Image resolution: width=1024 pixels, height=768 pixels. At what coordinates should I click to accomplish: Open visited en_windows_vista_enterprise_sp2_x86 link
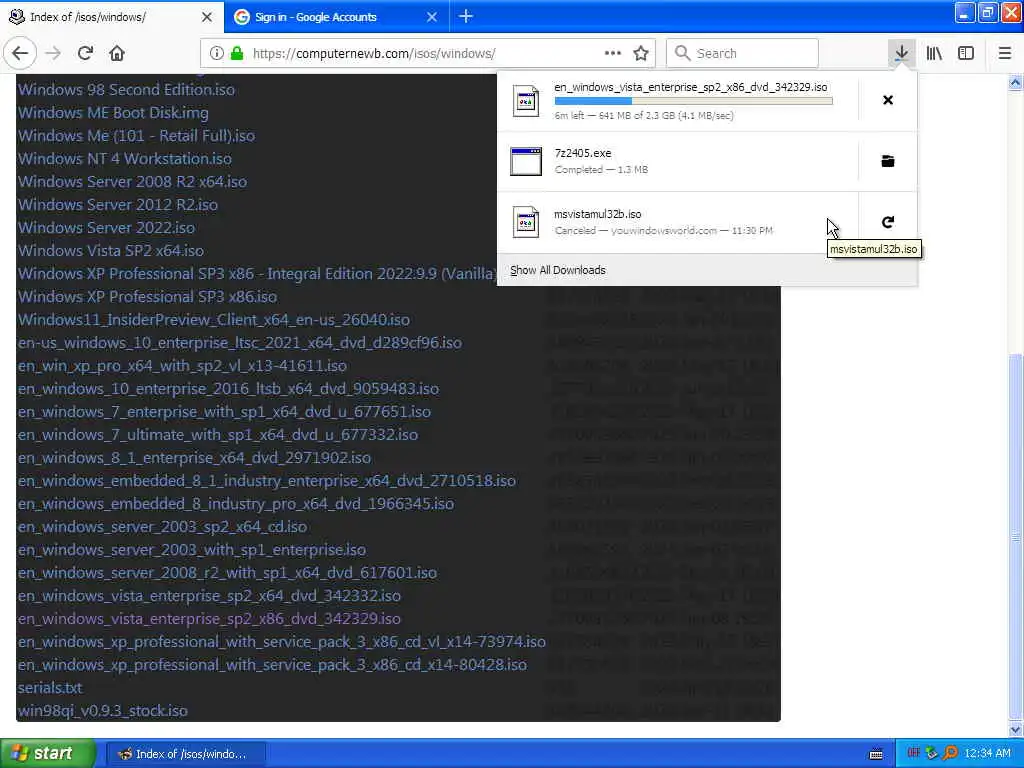tap(209, 618)
